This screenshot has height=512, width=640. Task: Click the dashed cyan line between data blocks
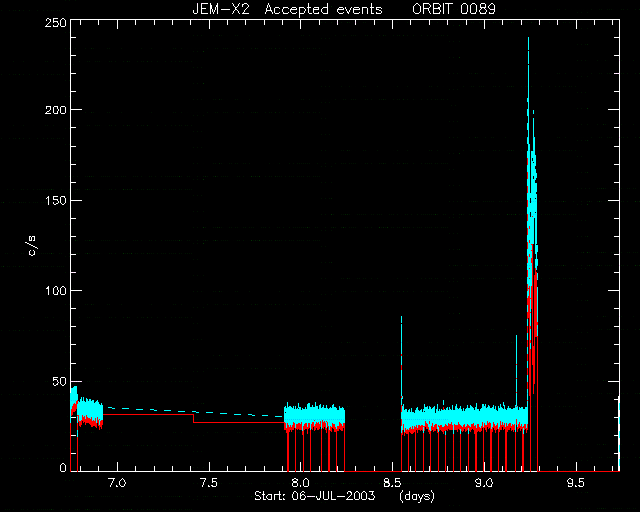pyautogui.click(x=193, y=412)
